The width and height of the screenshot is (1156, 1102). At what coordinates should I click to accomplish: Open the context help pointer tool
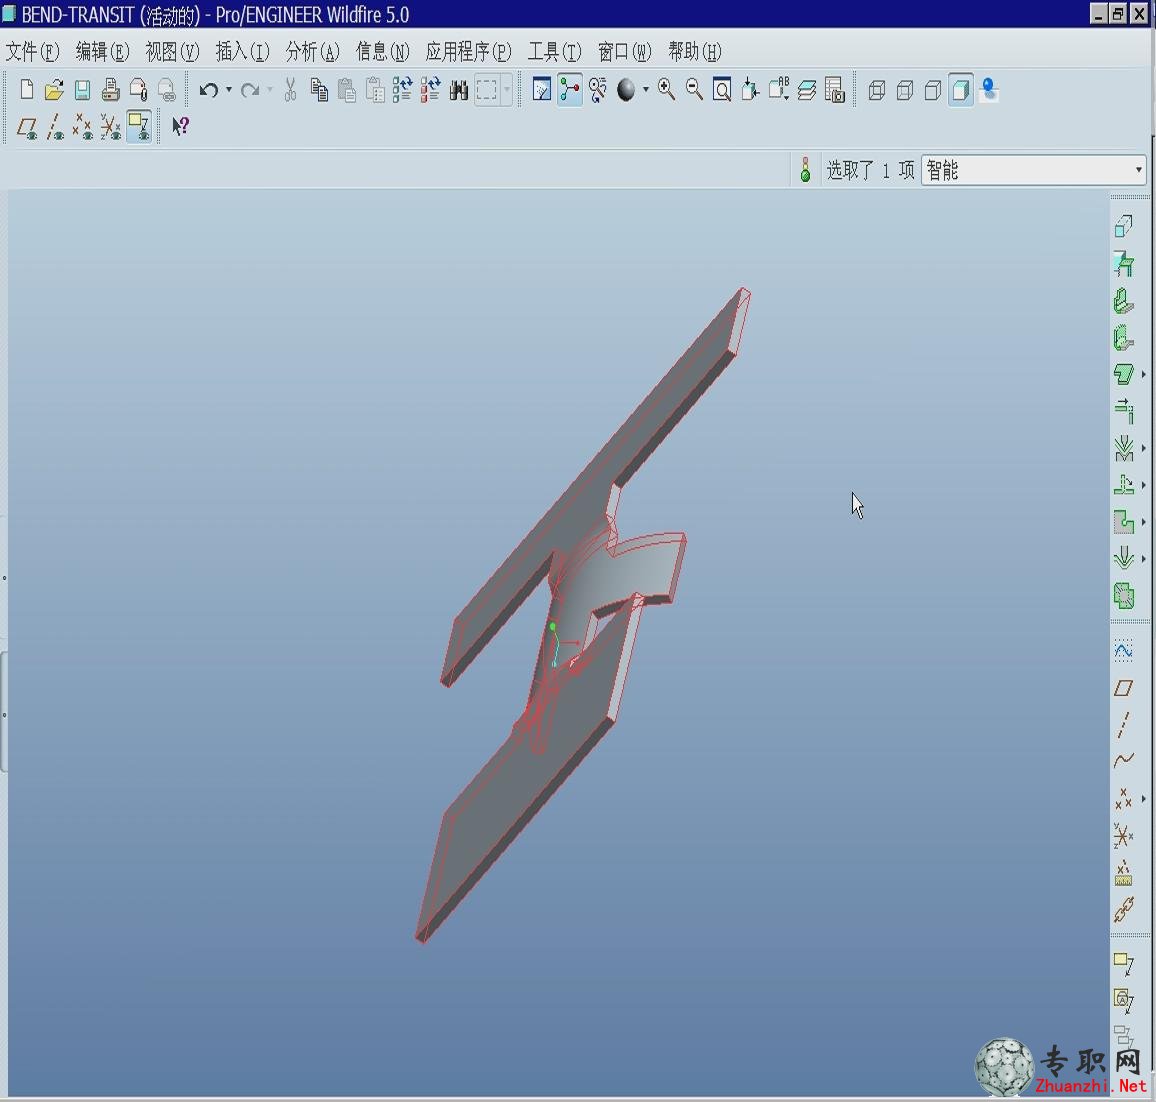coord(181,127)
